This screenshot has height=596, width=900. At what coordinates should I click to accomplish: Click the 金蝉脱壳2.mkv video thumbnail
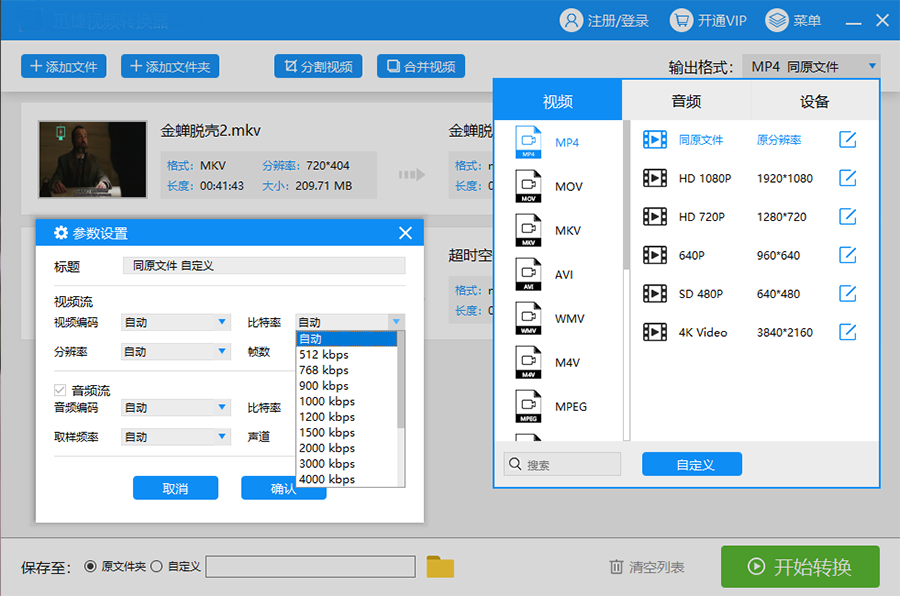(92, 159)
